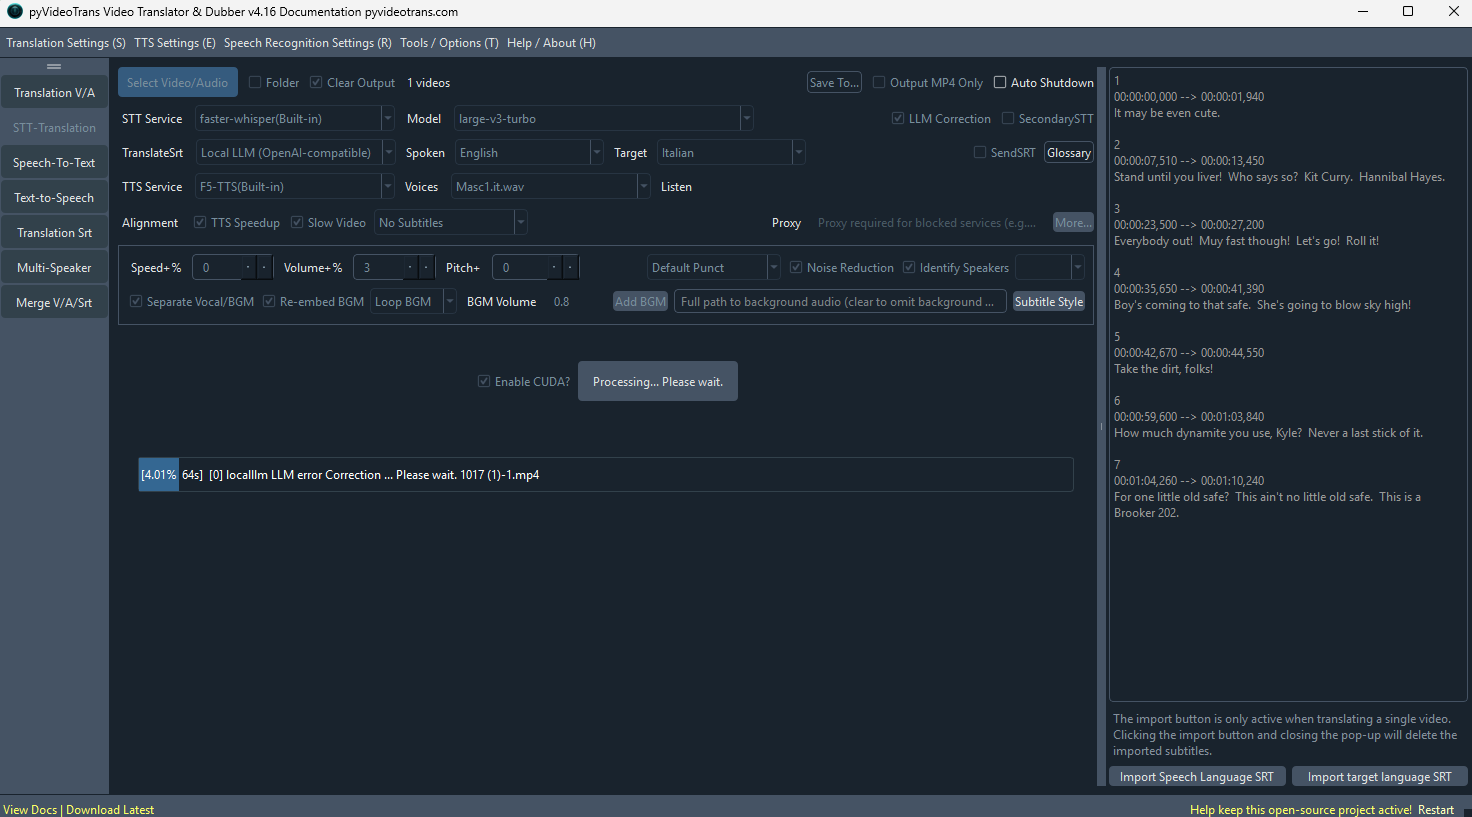1472x817 pixels.
Task: Click Import Speech Language SRT button
Action: [x=1197, y=777]
